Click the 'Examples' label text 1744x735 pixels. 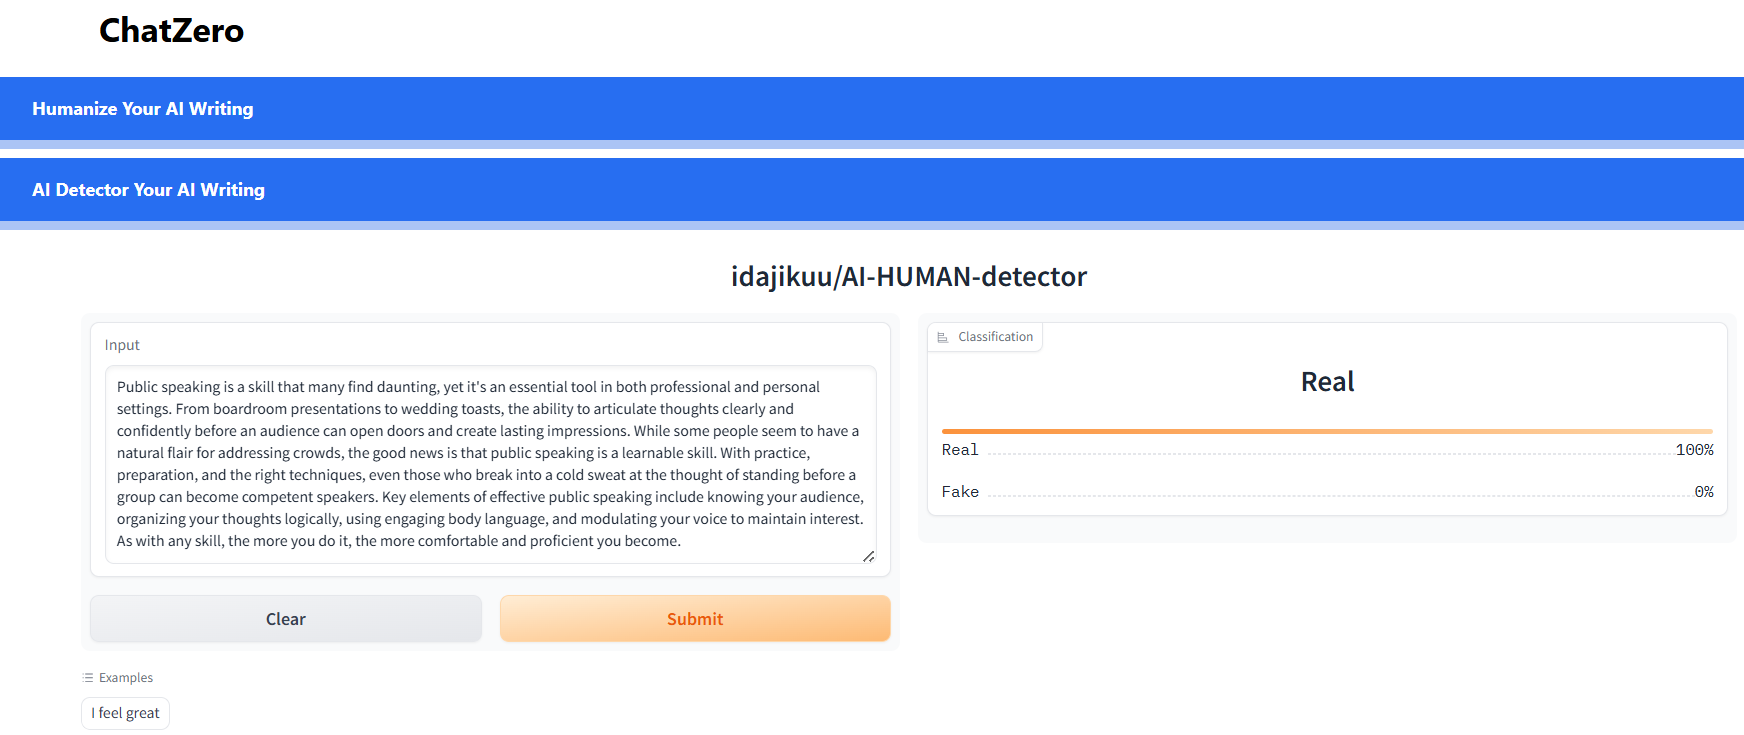(126, 678)
